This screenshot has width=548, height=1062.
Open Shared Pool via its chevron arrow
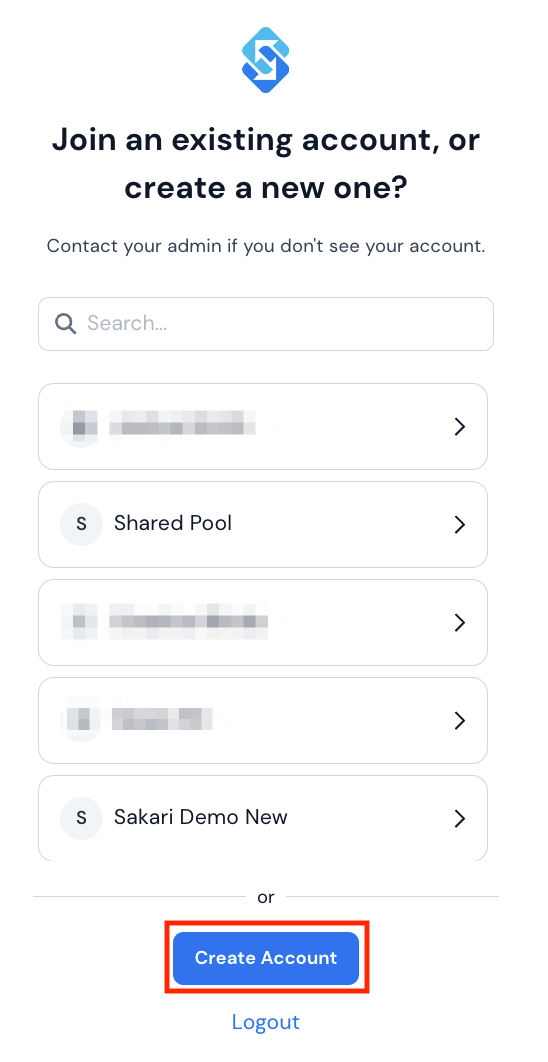[460, 524]
